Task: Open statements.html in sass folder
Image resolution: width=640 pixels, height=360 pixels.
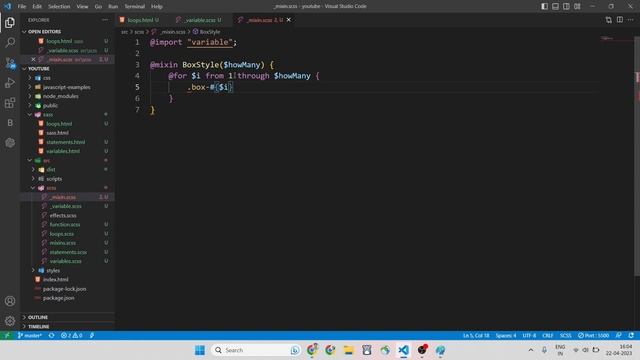Action: click(x=65, y=142)
